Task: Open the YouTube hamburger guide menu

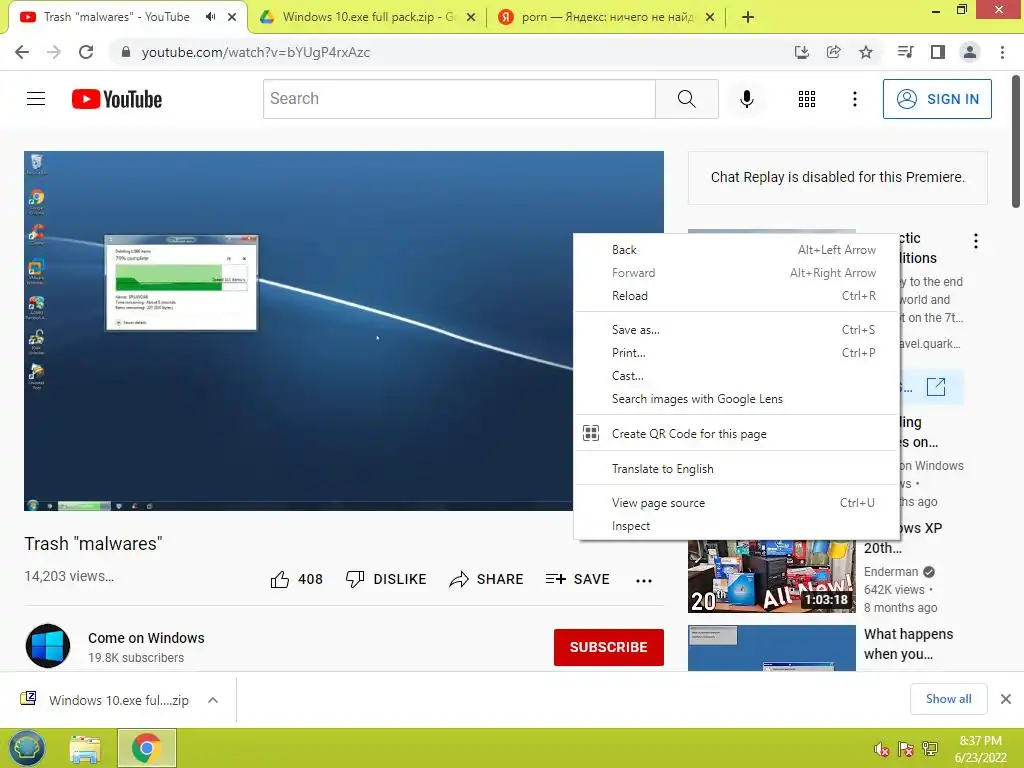Action: [36, 99]
